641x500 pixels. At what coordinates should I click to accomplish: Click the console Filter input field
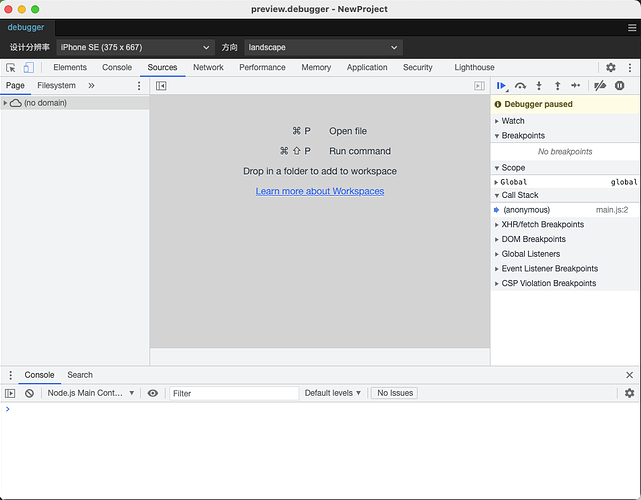pos(234,393)
